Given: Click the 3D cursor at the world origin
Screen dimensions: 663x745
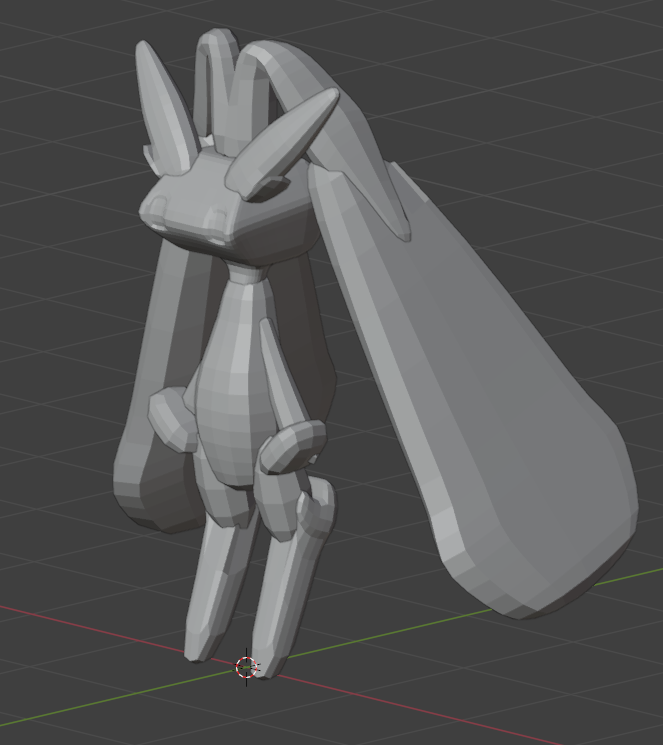Looking at the screenshot, I should pyautogui.click(x=246, y=667).
